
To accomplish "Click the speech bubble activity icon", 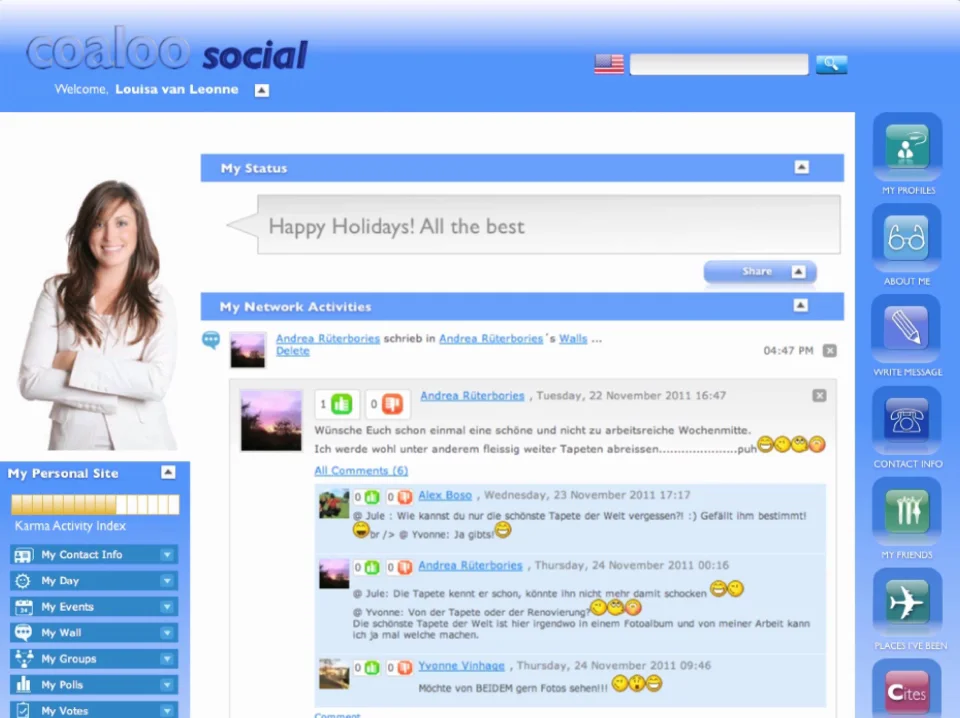I will (x=211, y=340).
